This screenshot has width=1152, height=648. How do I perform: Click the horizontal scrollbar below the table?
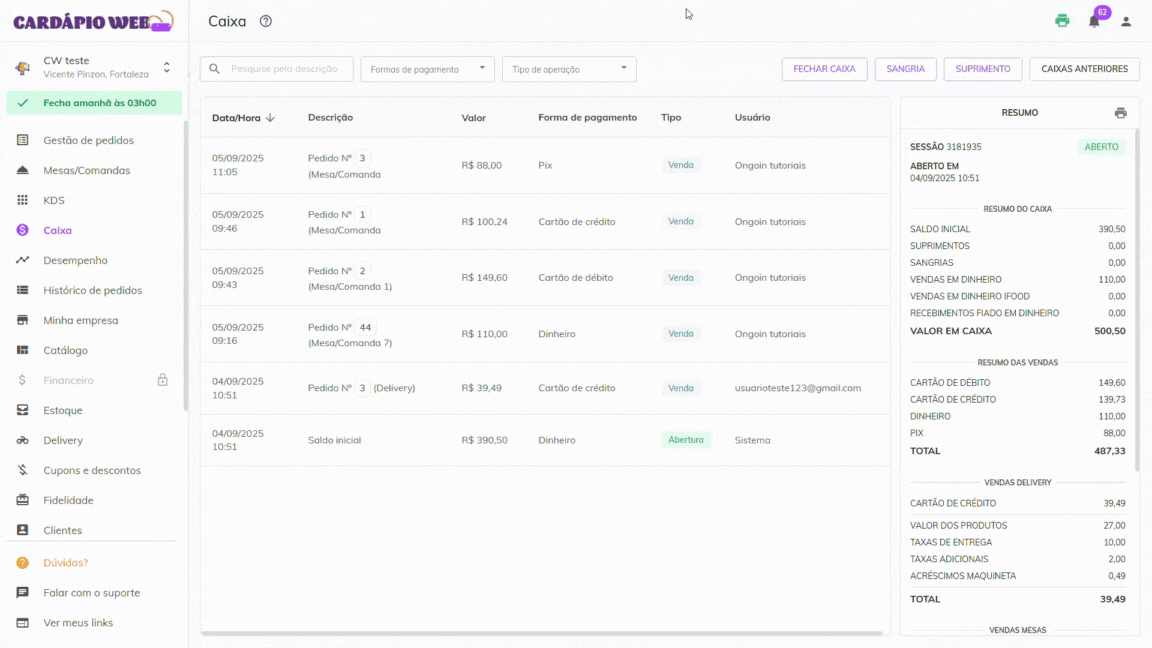click(541, 633)
